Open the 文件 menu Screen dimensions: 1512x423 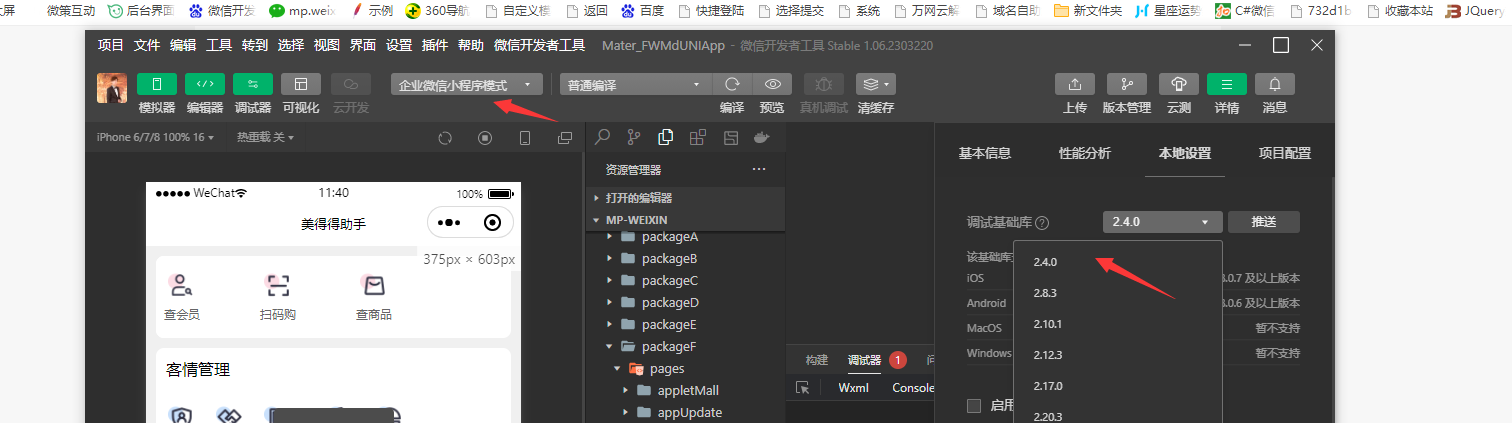click(147, 45)
